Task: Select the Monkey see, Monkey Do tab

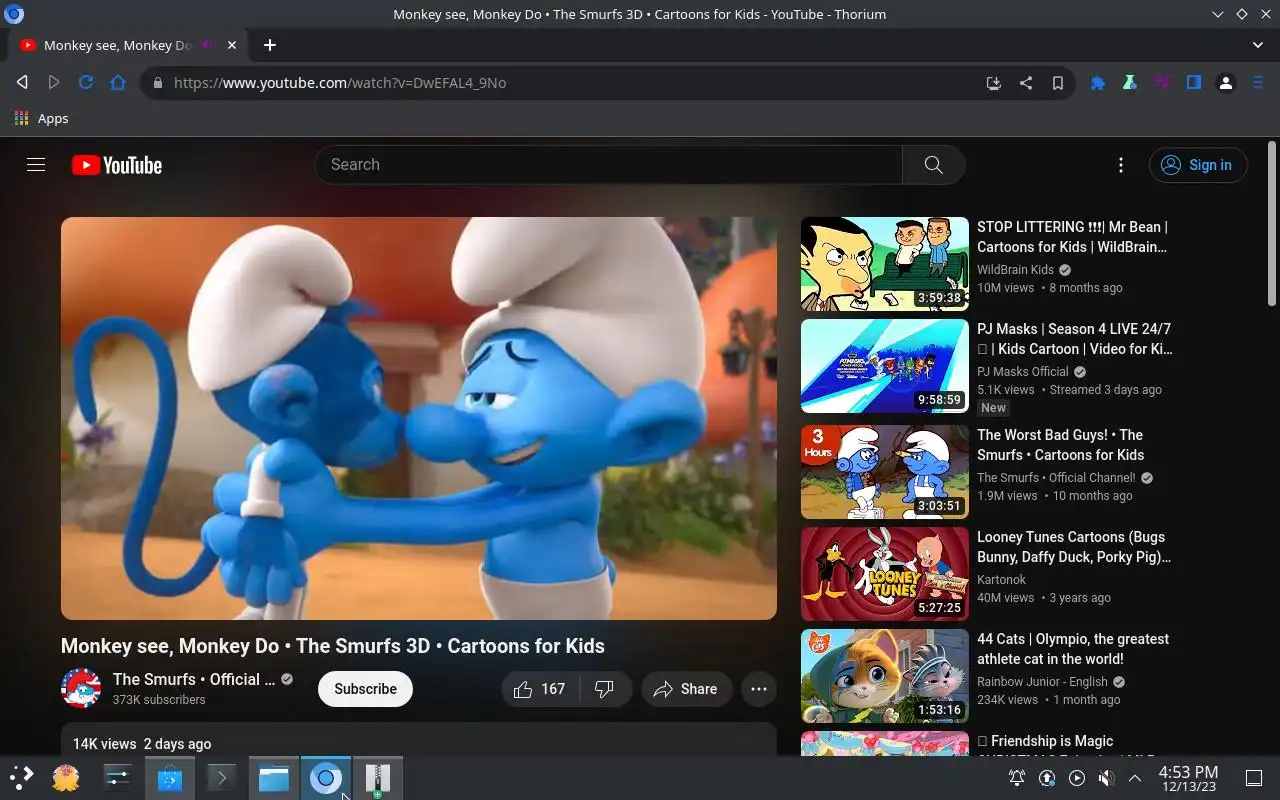Action: click(128, 45)
